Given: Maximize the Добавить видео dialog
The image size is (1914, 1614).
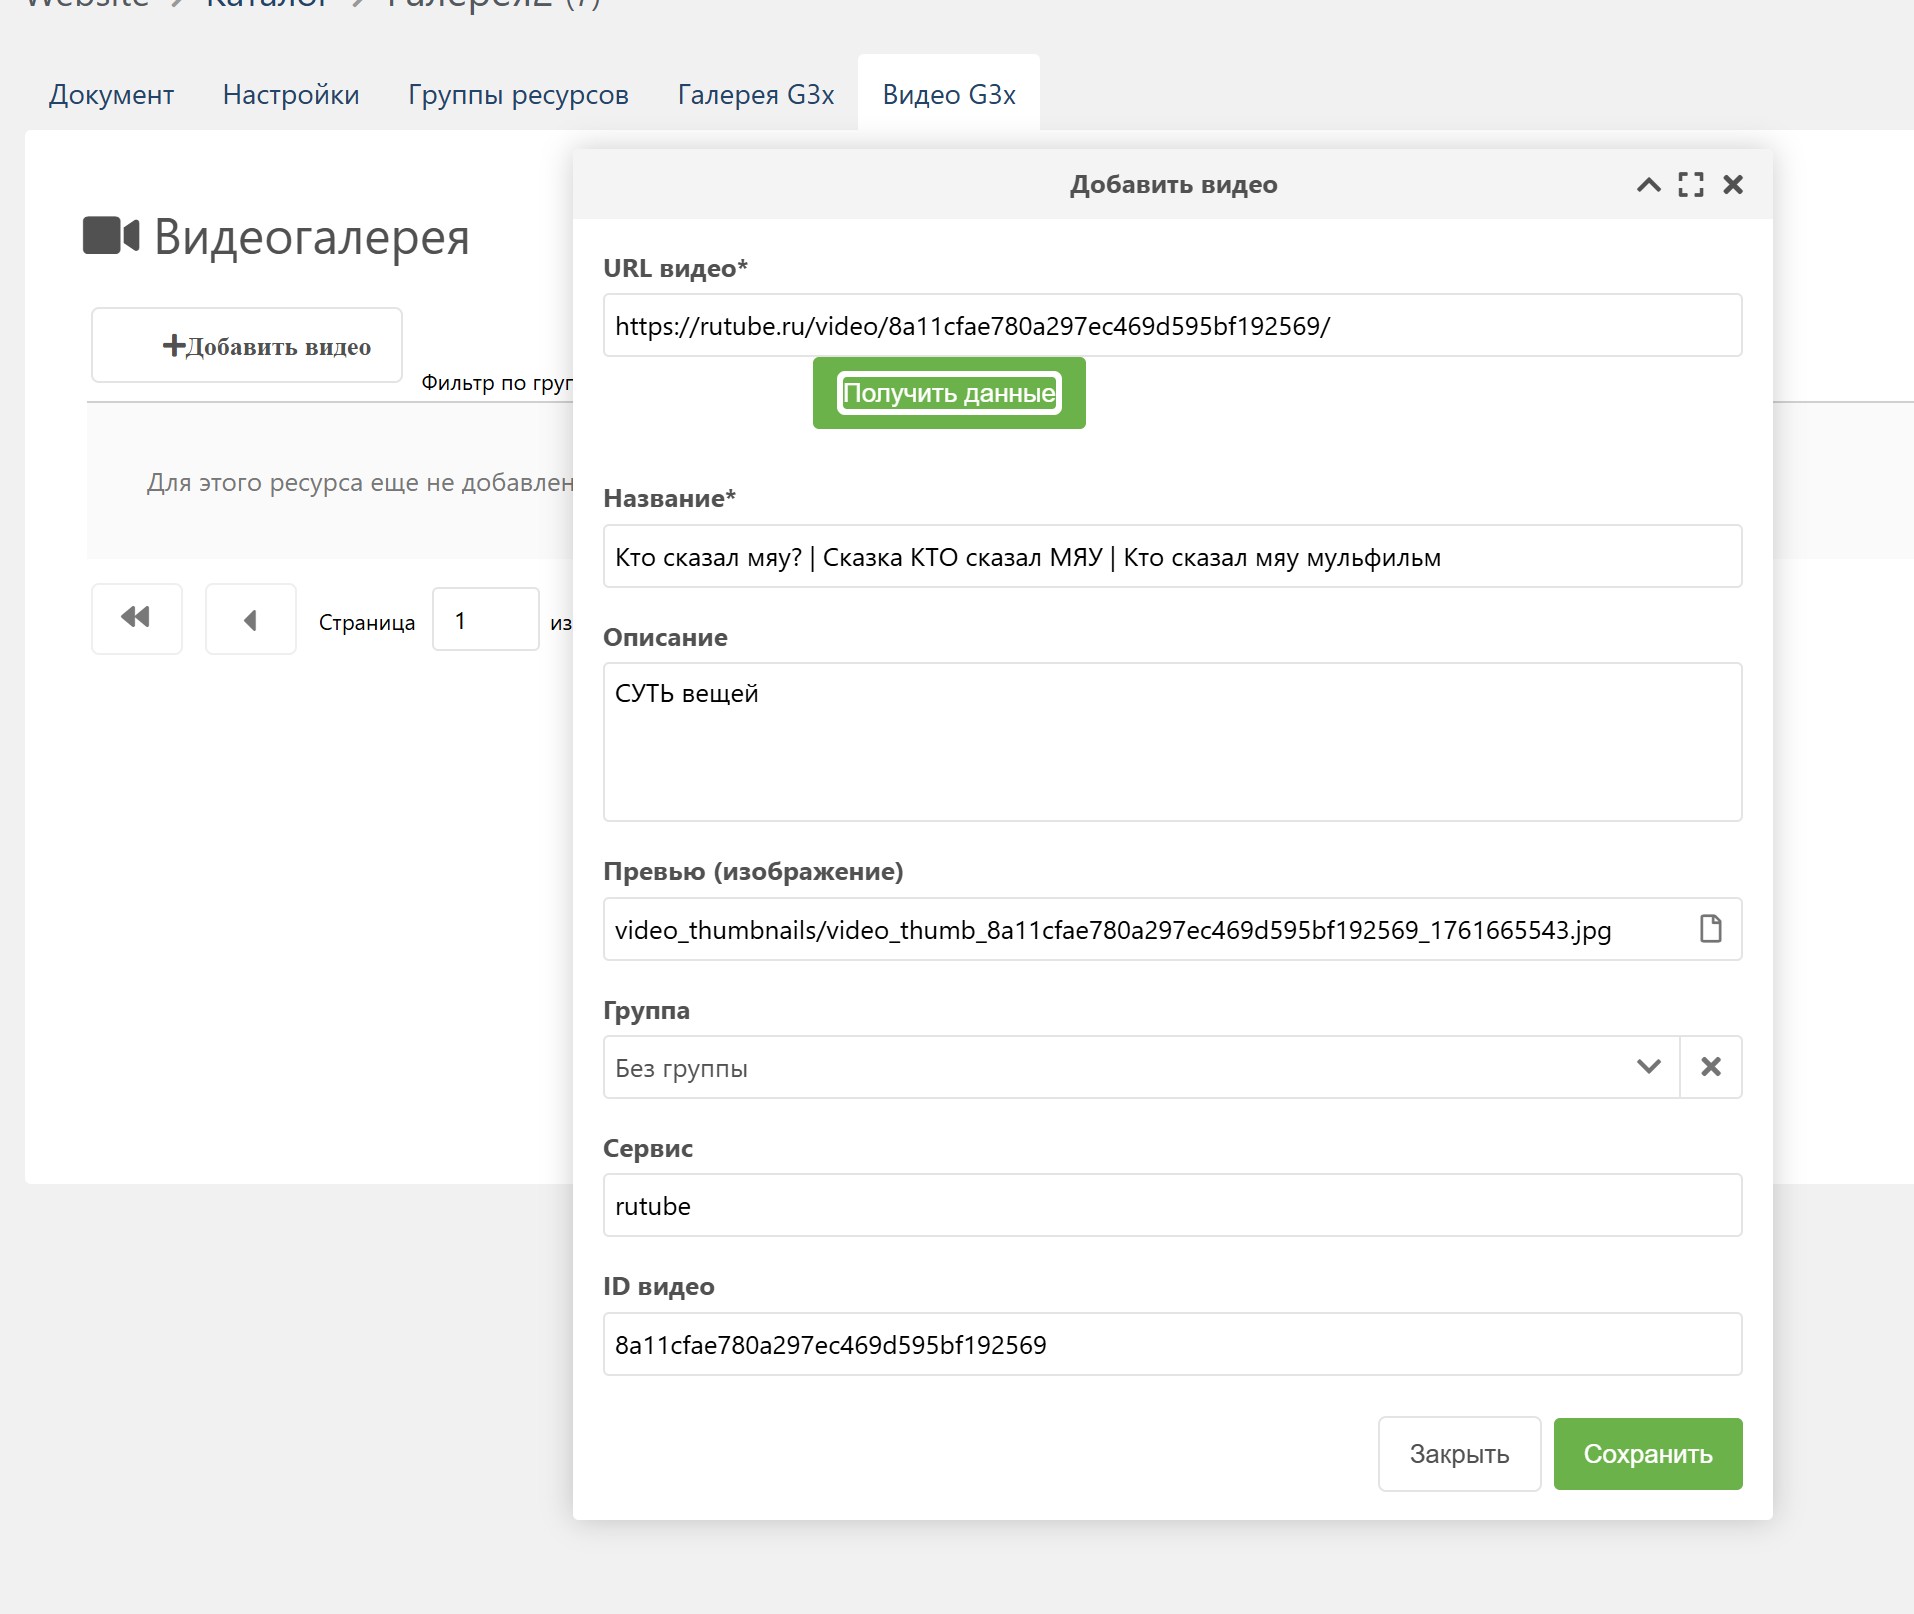Looking at the screenshot, I should [1691, 185].
